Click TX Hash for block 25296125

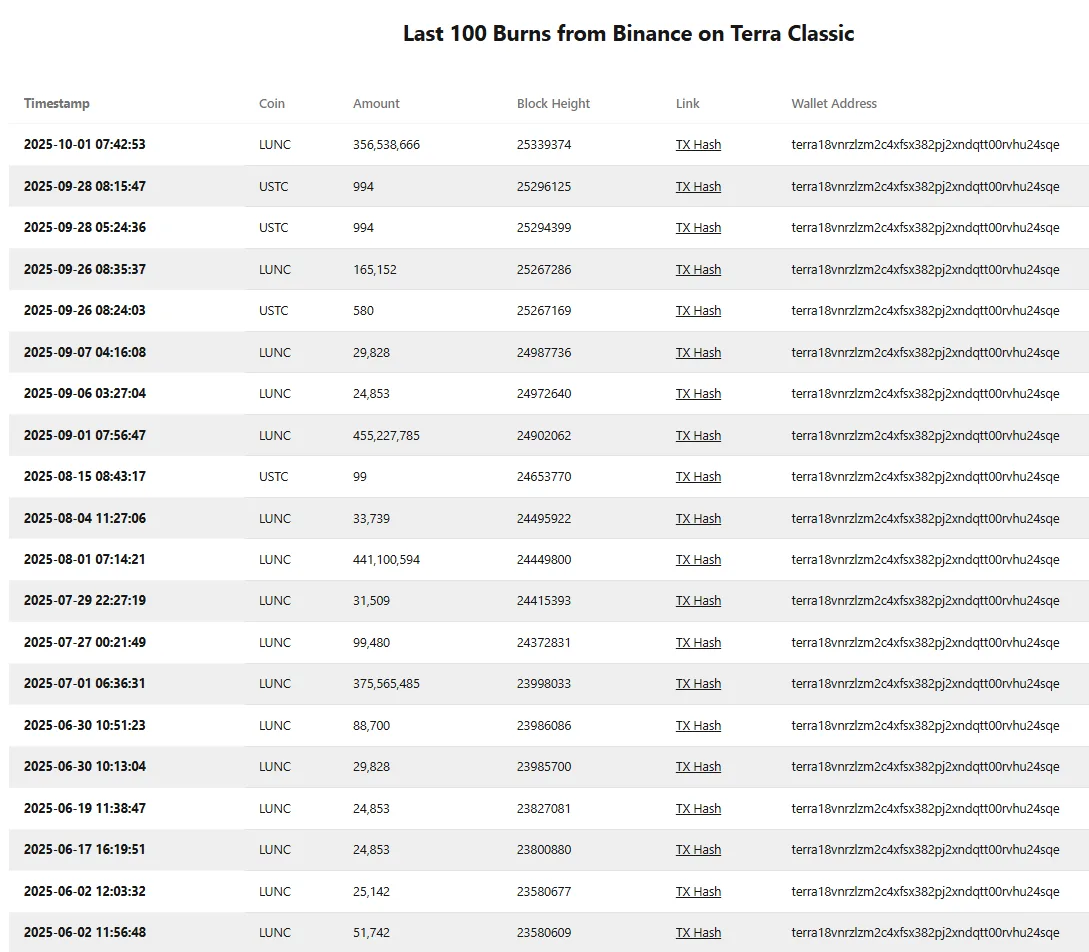(x=698, y=187)
